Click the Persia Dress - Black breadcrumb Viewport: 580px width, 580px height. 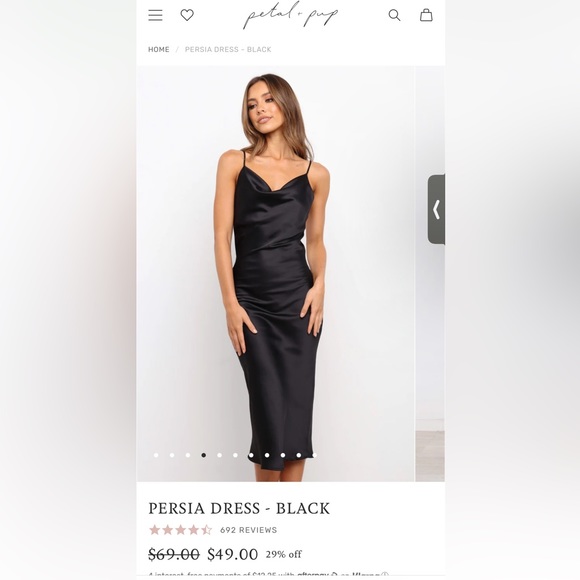(228, 50)
